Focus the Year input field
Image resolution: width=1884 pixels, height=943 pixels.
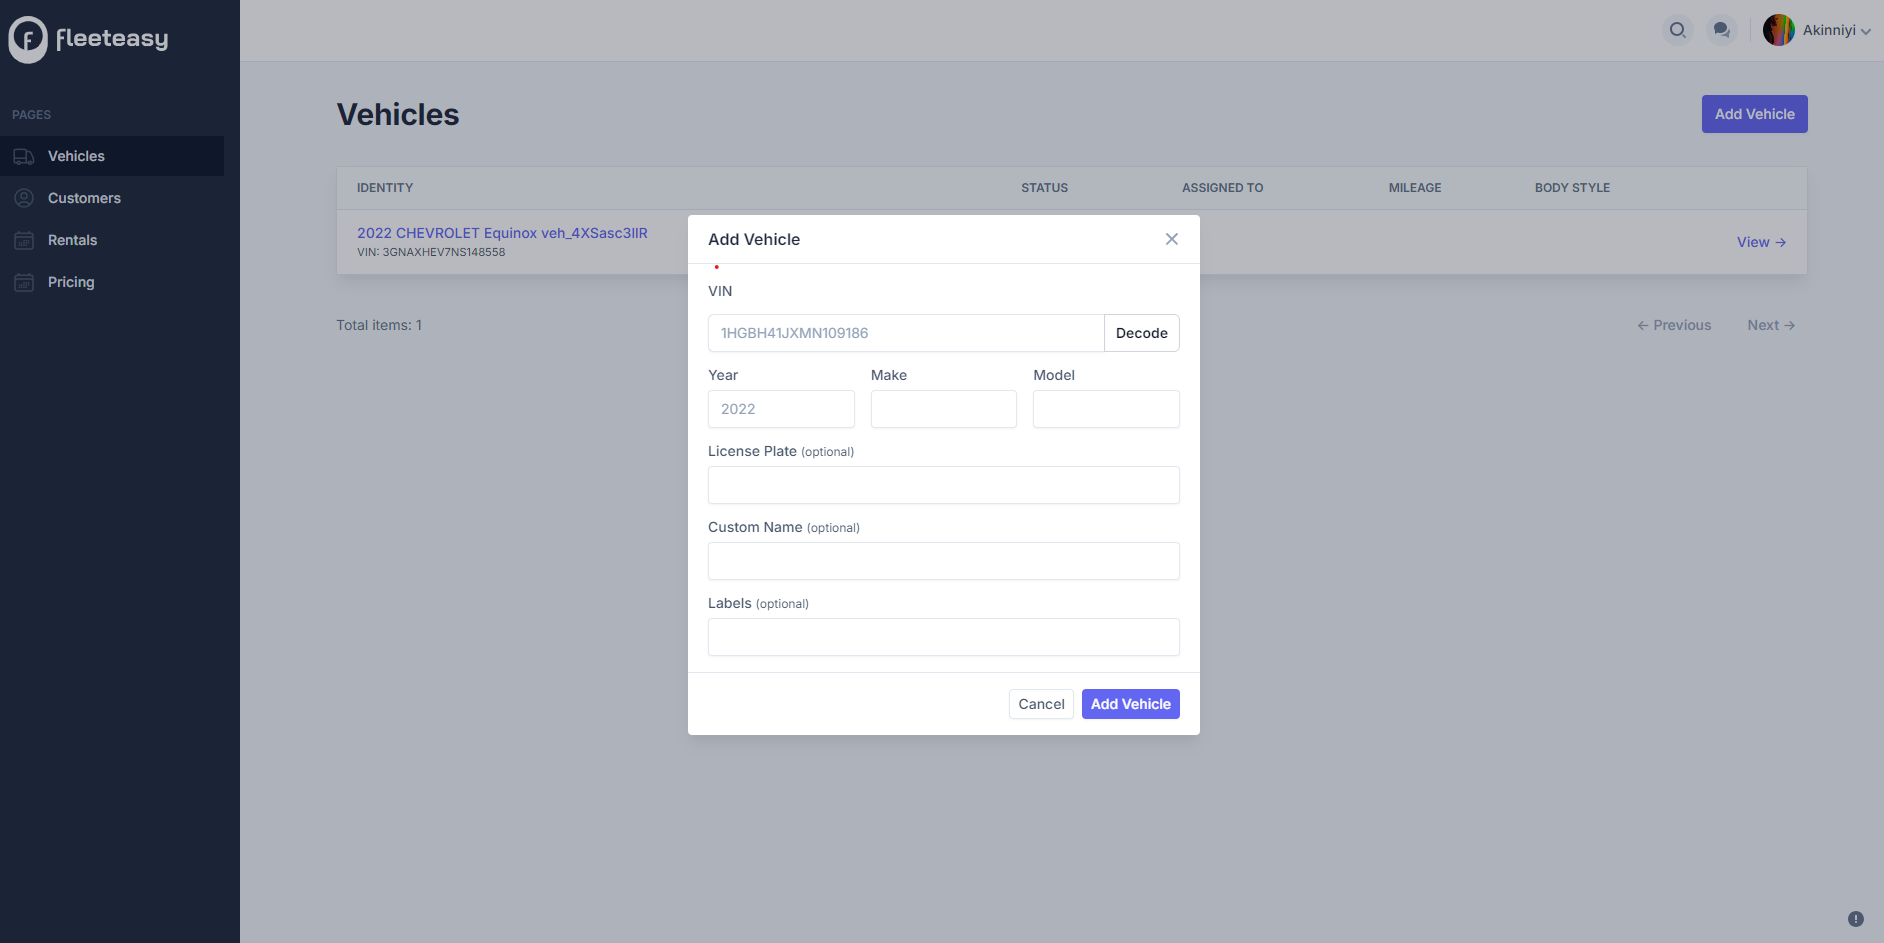[x=781, y=409]
